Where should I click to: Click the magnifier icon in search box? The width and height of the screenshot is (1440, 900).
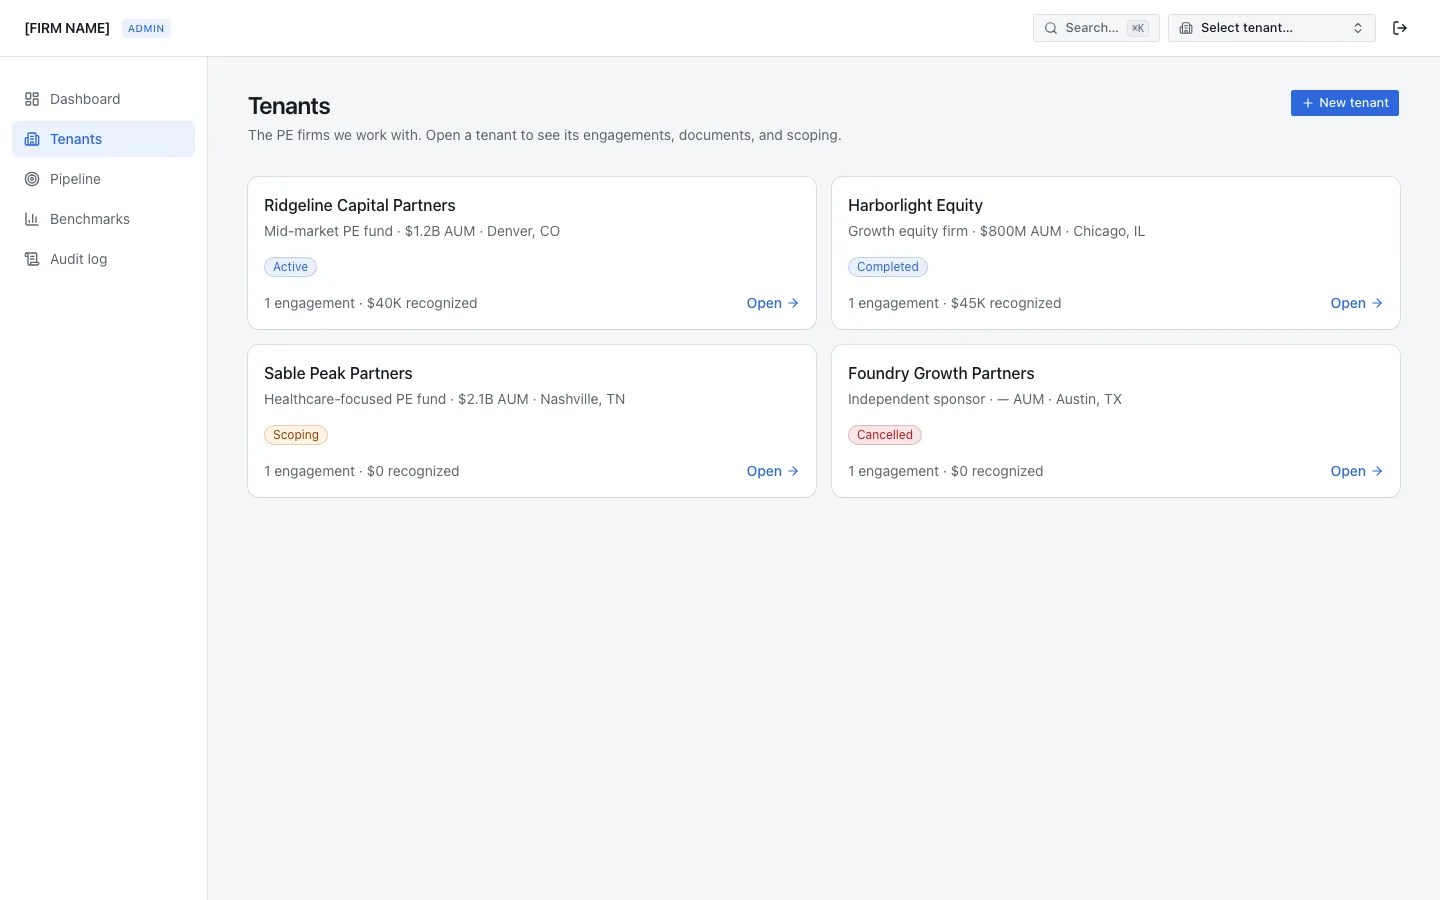point(1051,28)
